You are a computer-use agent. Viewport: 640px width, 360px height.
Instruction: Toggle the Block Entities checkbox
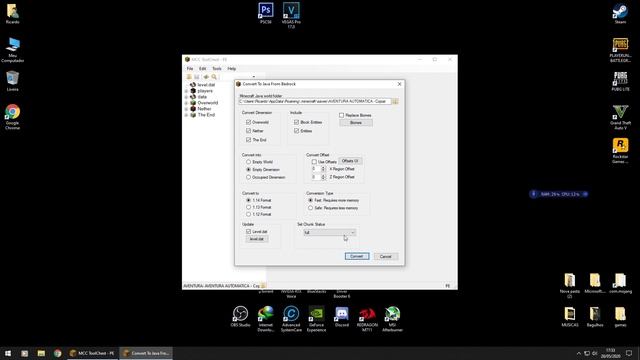[x=296, y=122]
